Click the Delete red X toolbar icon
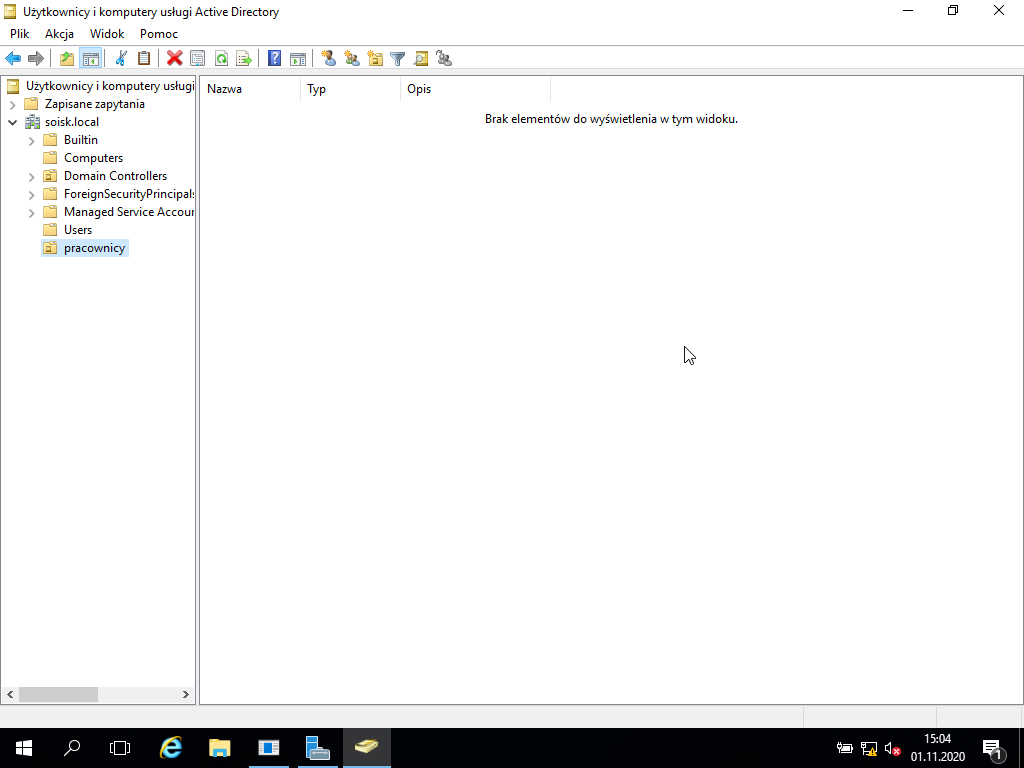 click(x=174, y=58)
